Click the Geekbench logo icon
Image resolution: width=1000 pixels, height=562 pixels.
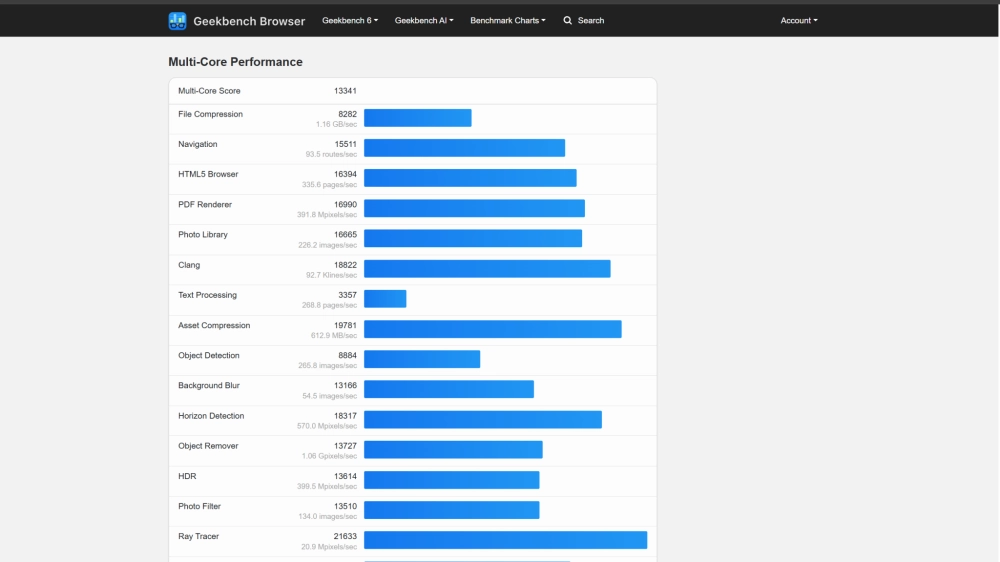177,20
